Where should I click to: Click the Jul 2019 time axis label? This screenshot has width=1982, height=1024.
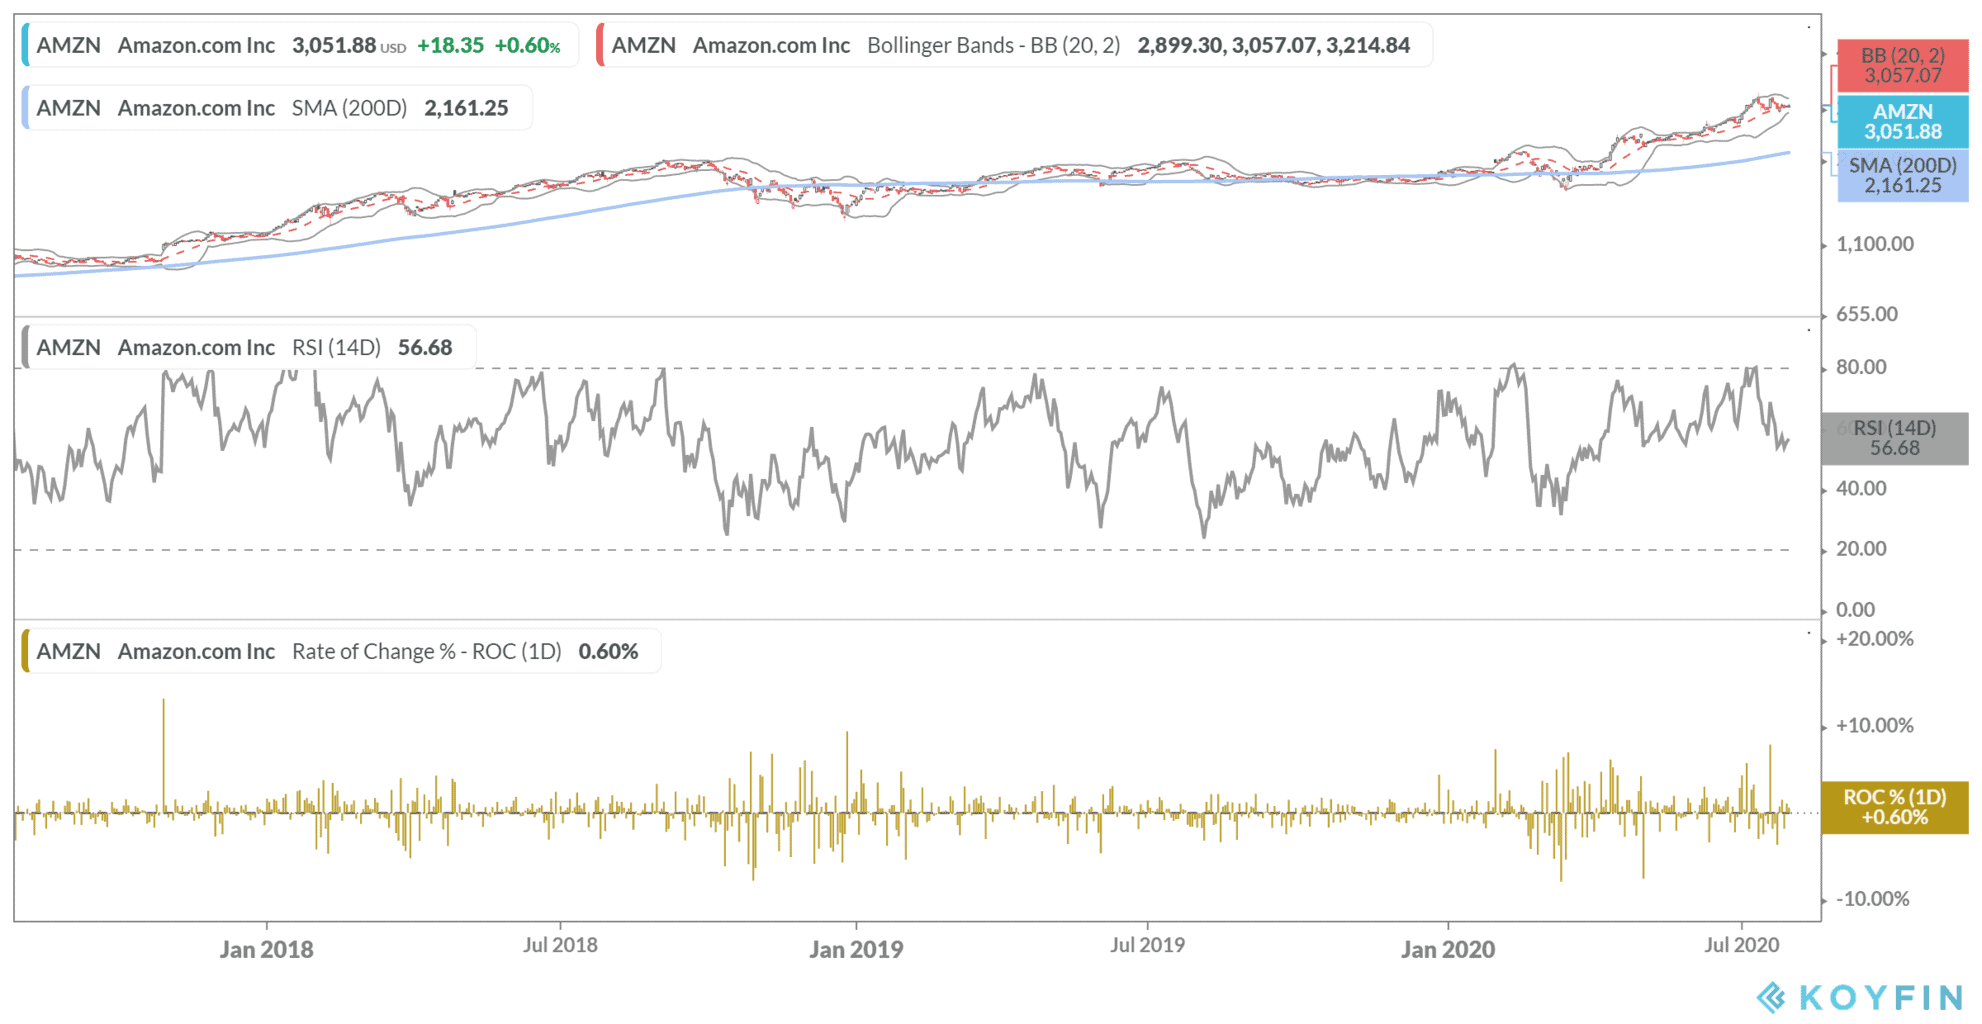[x=1147, y=945]
